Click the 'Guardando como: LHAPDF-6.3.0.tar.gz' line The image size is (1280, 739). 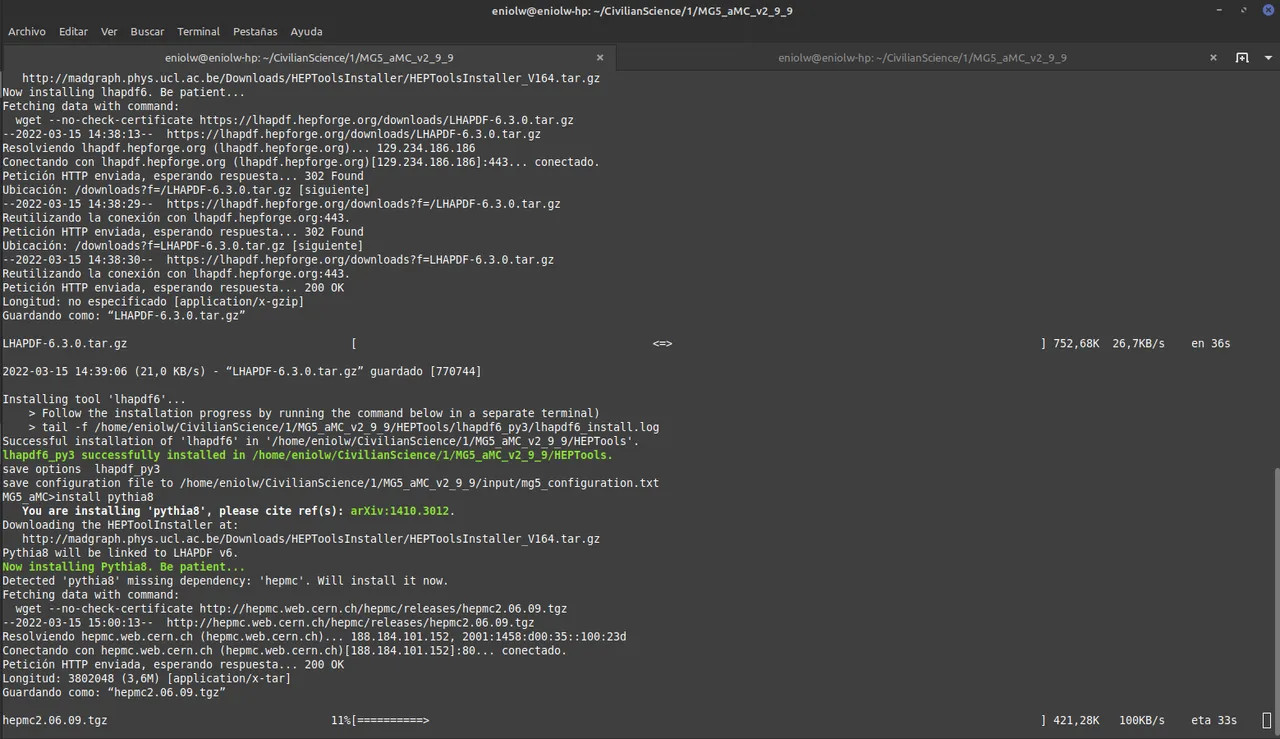pos(123,316)
